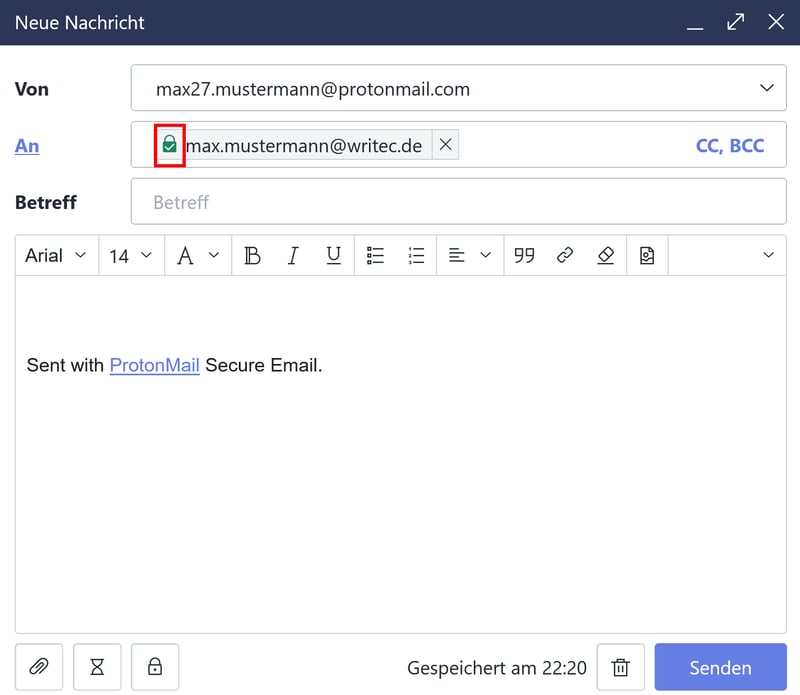Open the font color picker
800x695 pixels.
click(197, 256)
